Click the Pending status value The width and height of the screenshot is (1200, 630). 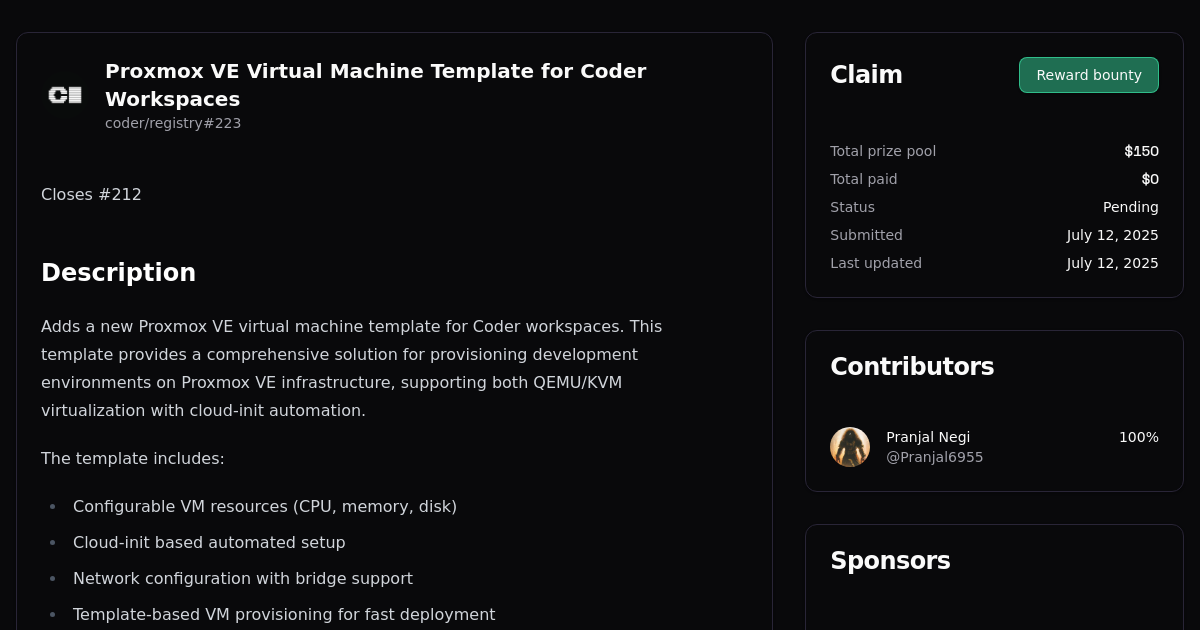click(1130, 207)
